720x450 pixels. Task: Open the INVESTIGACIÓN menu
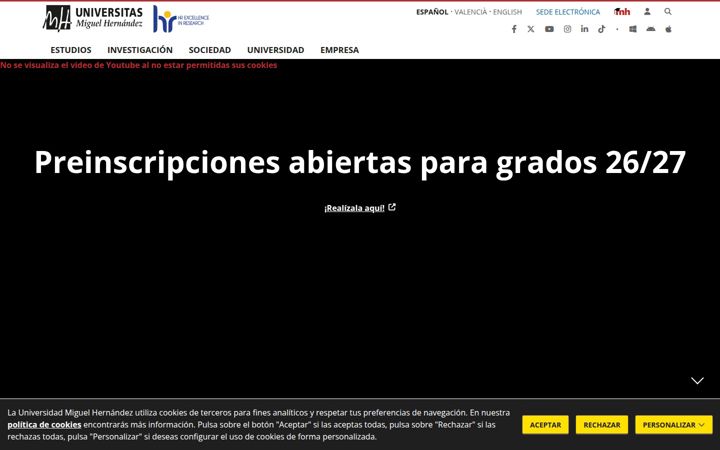click(140, 50)
